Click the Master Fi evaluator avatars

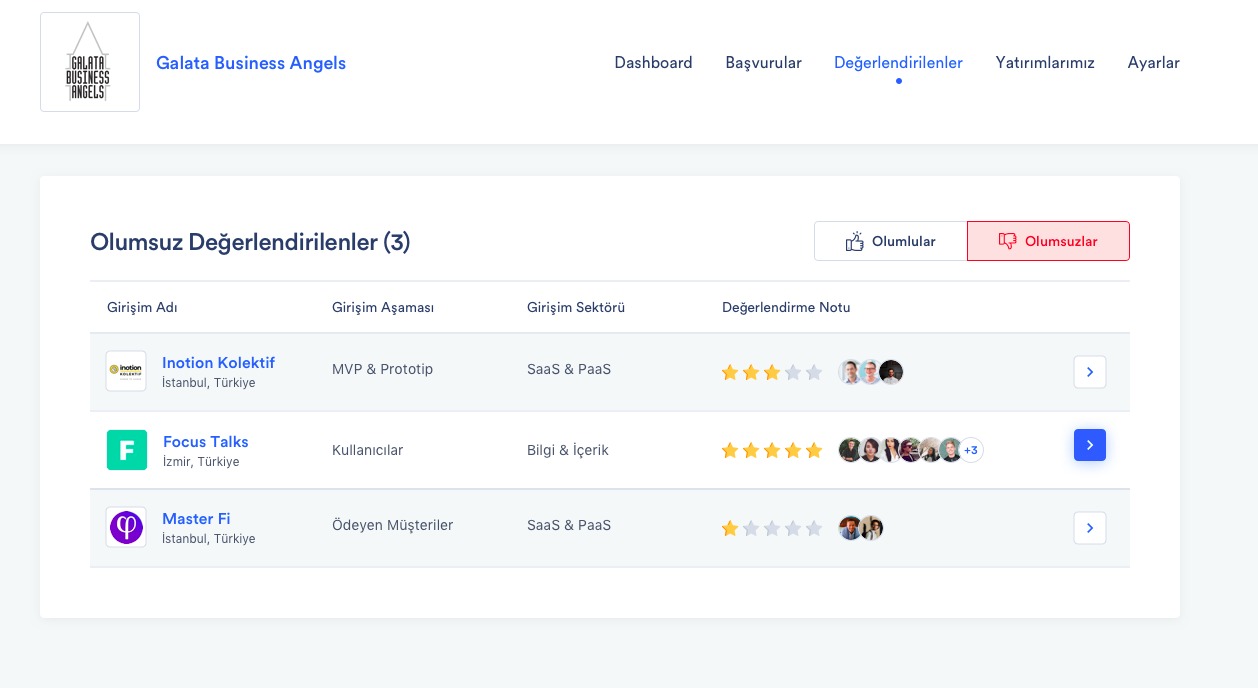(x=861, y=528)
